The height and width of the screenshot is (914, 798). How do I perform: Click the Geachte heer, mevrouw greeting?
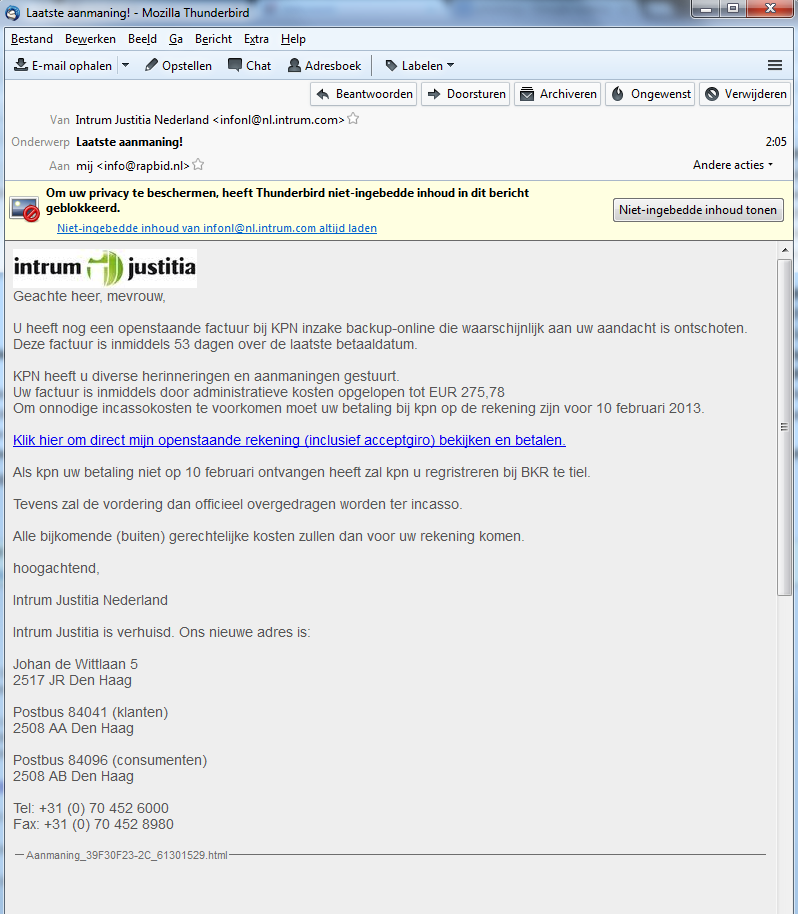[x=89, y=296]
